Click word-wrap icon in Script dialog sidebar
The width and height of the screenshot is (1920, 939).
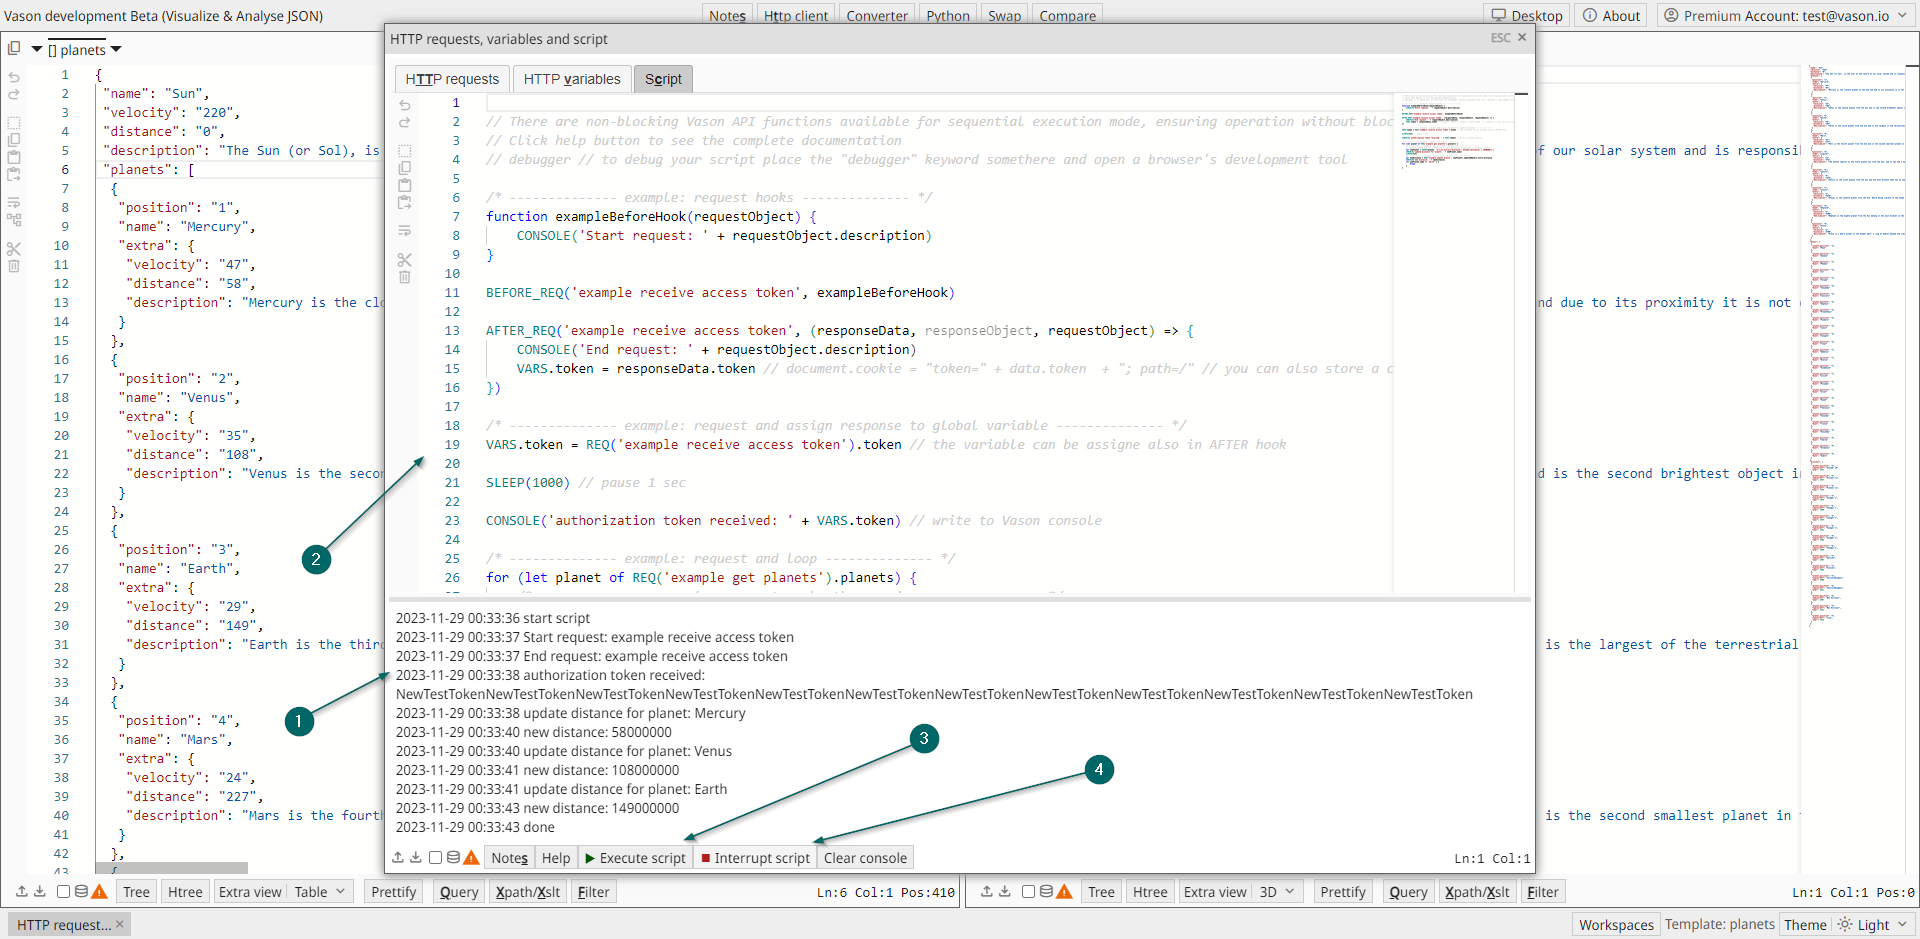point(405,230)
